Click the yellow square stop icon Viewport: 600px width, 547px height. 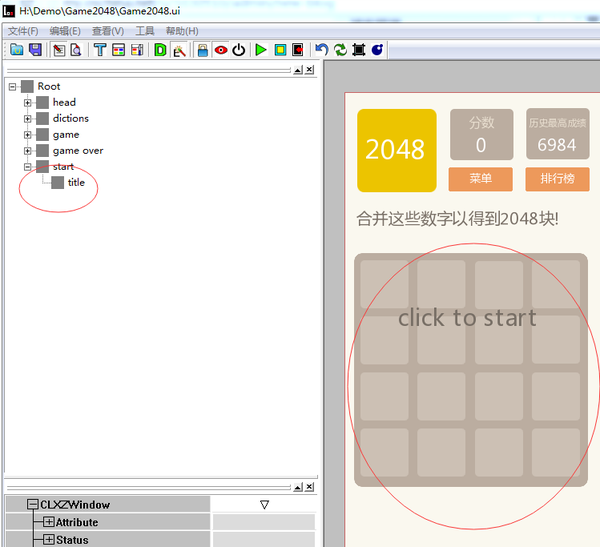tap(280, 50)
